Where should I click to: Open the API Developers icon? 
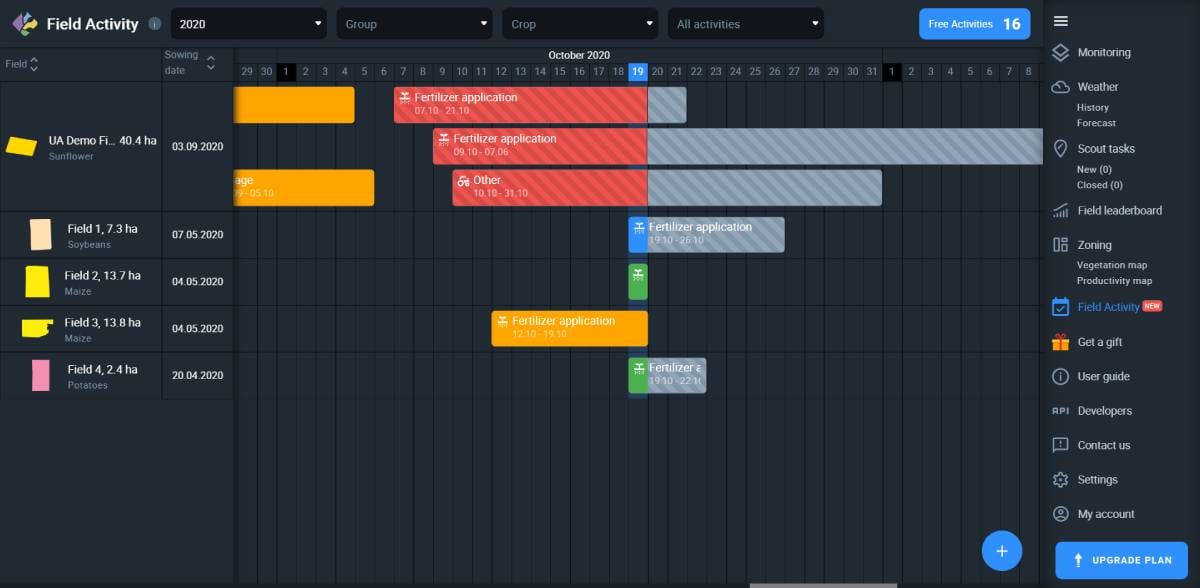click(x=1060, y=411)
